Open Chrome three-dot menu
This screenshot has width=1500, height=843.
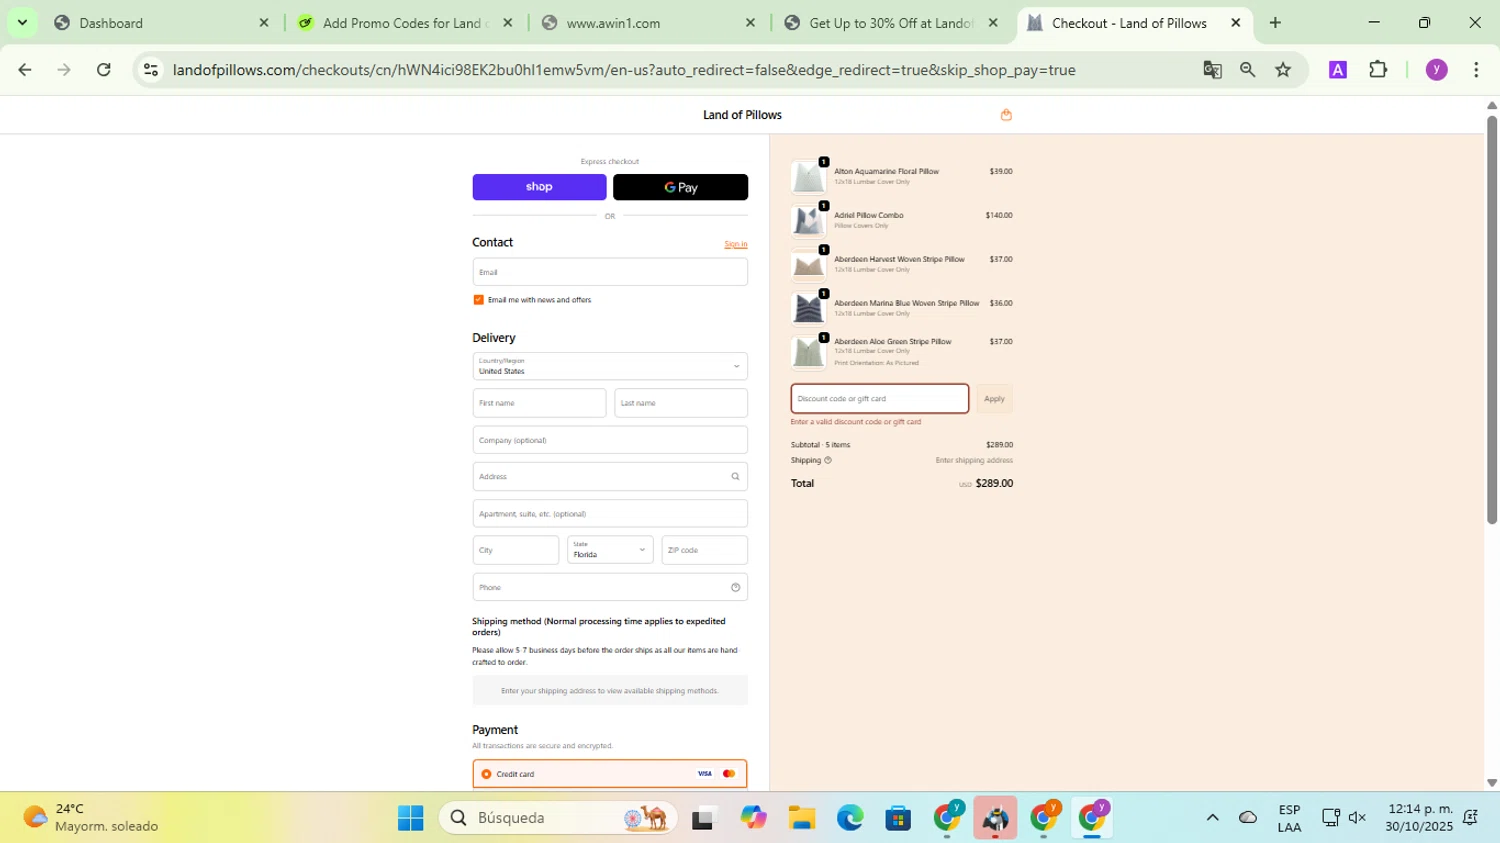point(1476,70)
